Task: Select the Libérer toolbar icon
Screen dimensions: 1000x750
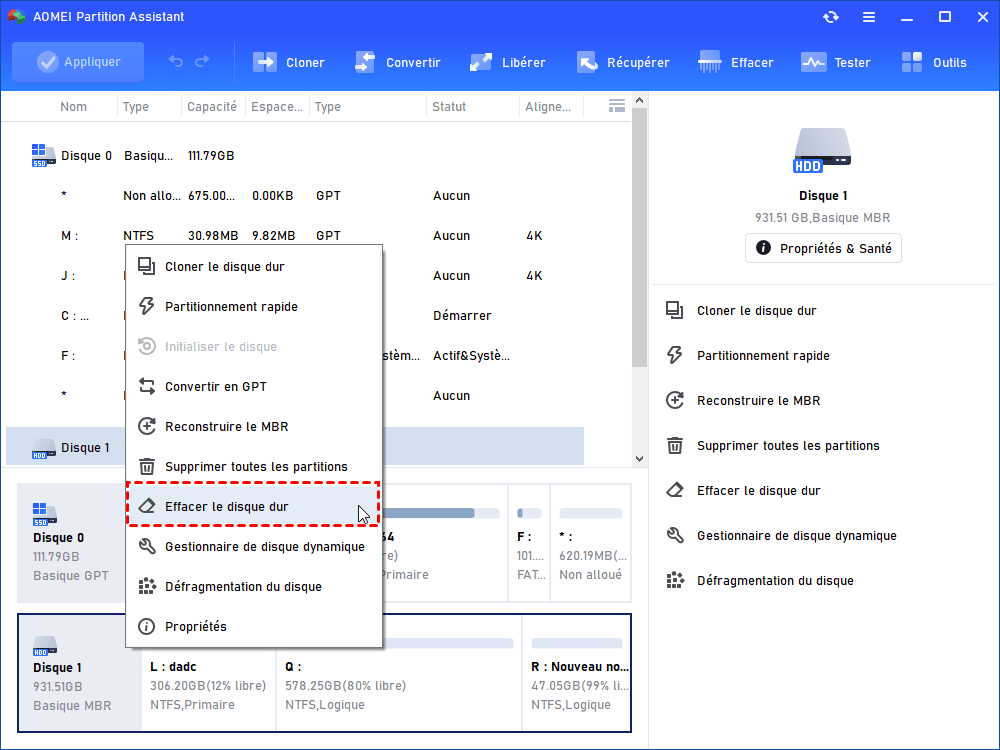Action: pos(481,62)
